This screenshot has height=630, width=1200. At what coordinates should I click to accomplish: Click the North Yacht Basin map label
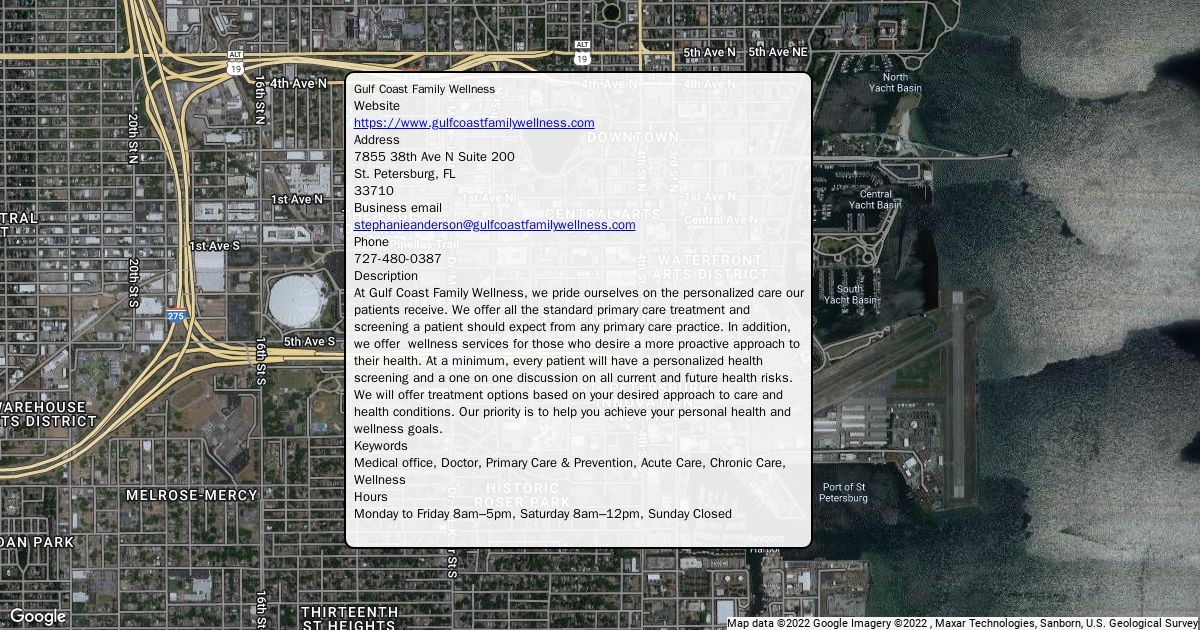coord(895,83)
